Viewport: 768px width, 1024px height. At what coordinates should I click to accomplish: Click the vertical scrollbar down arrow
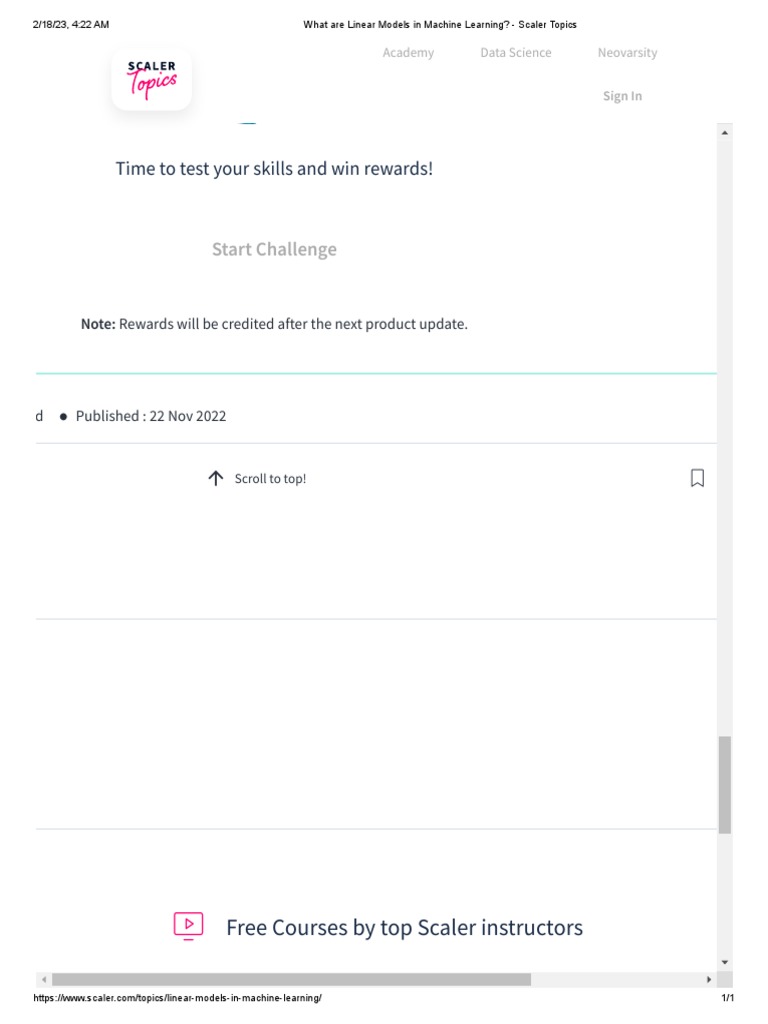(725, 962)
